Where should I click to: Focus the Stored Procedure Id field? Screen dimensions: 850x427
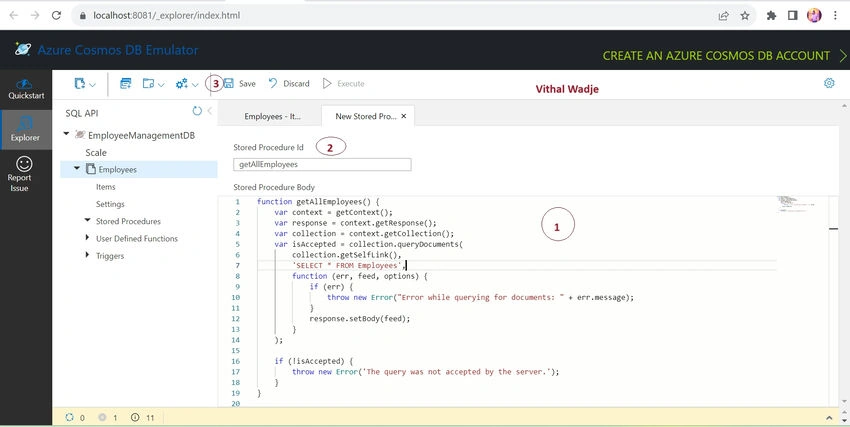322,164
